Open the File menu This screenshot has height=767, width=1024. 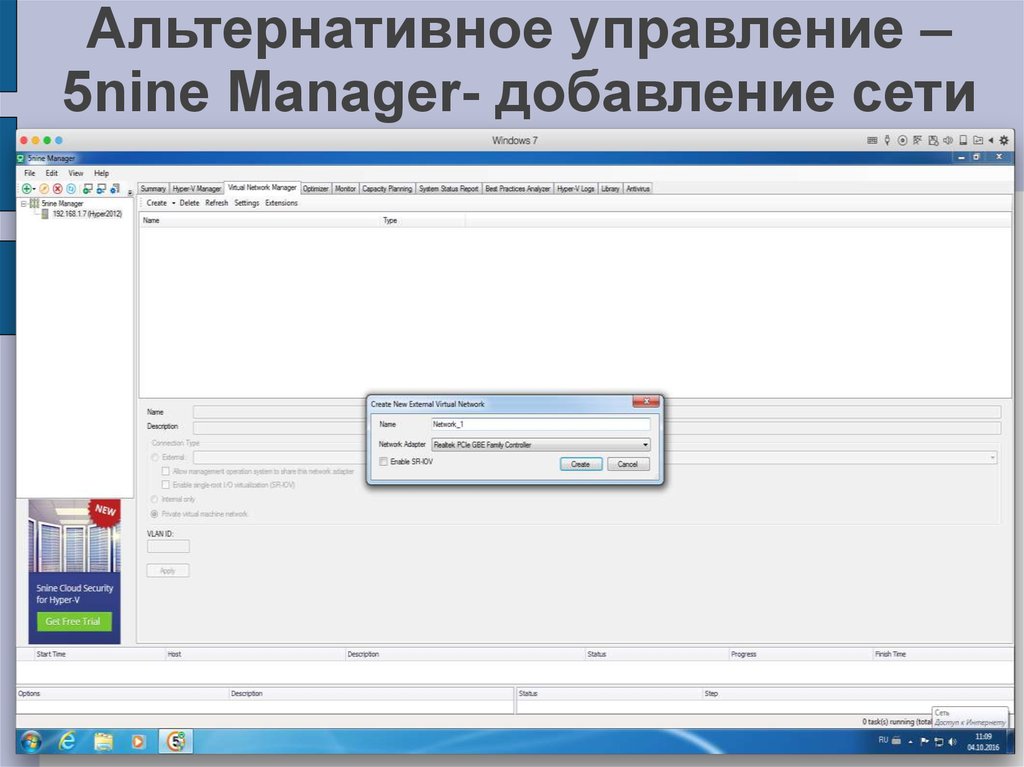[x=30, y=173]
